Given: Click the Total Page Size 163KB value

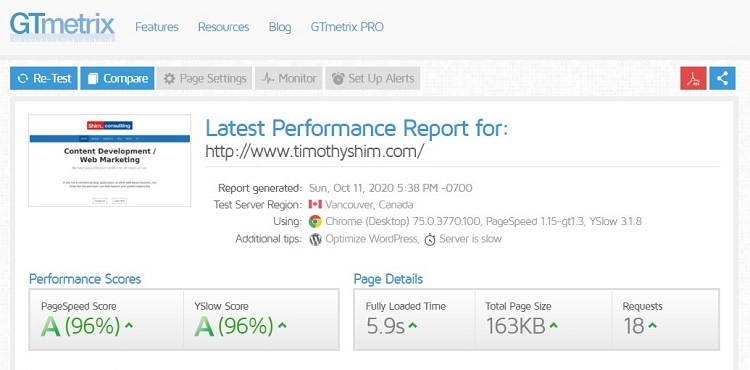Looking at the screenshot, I should [x=516, y=326].
